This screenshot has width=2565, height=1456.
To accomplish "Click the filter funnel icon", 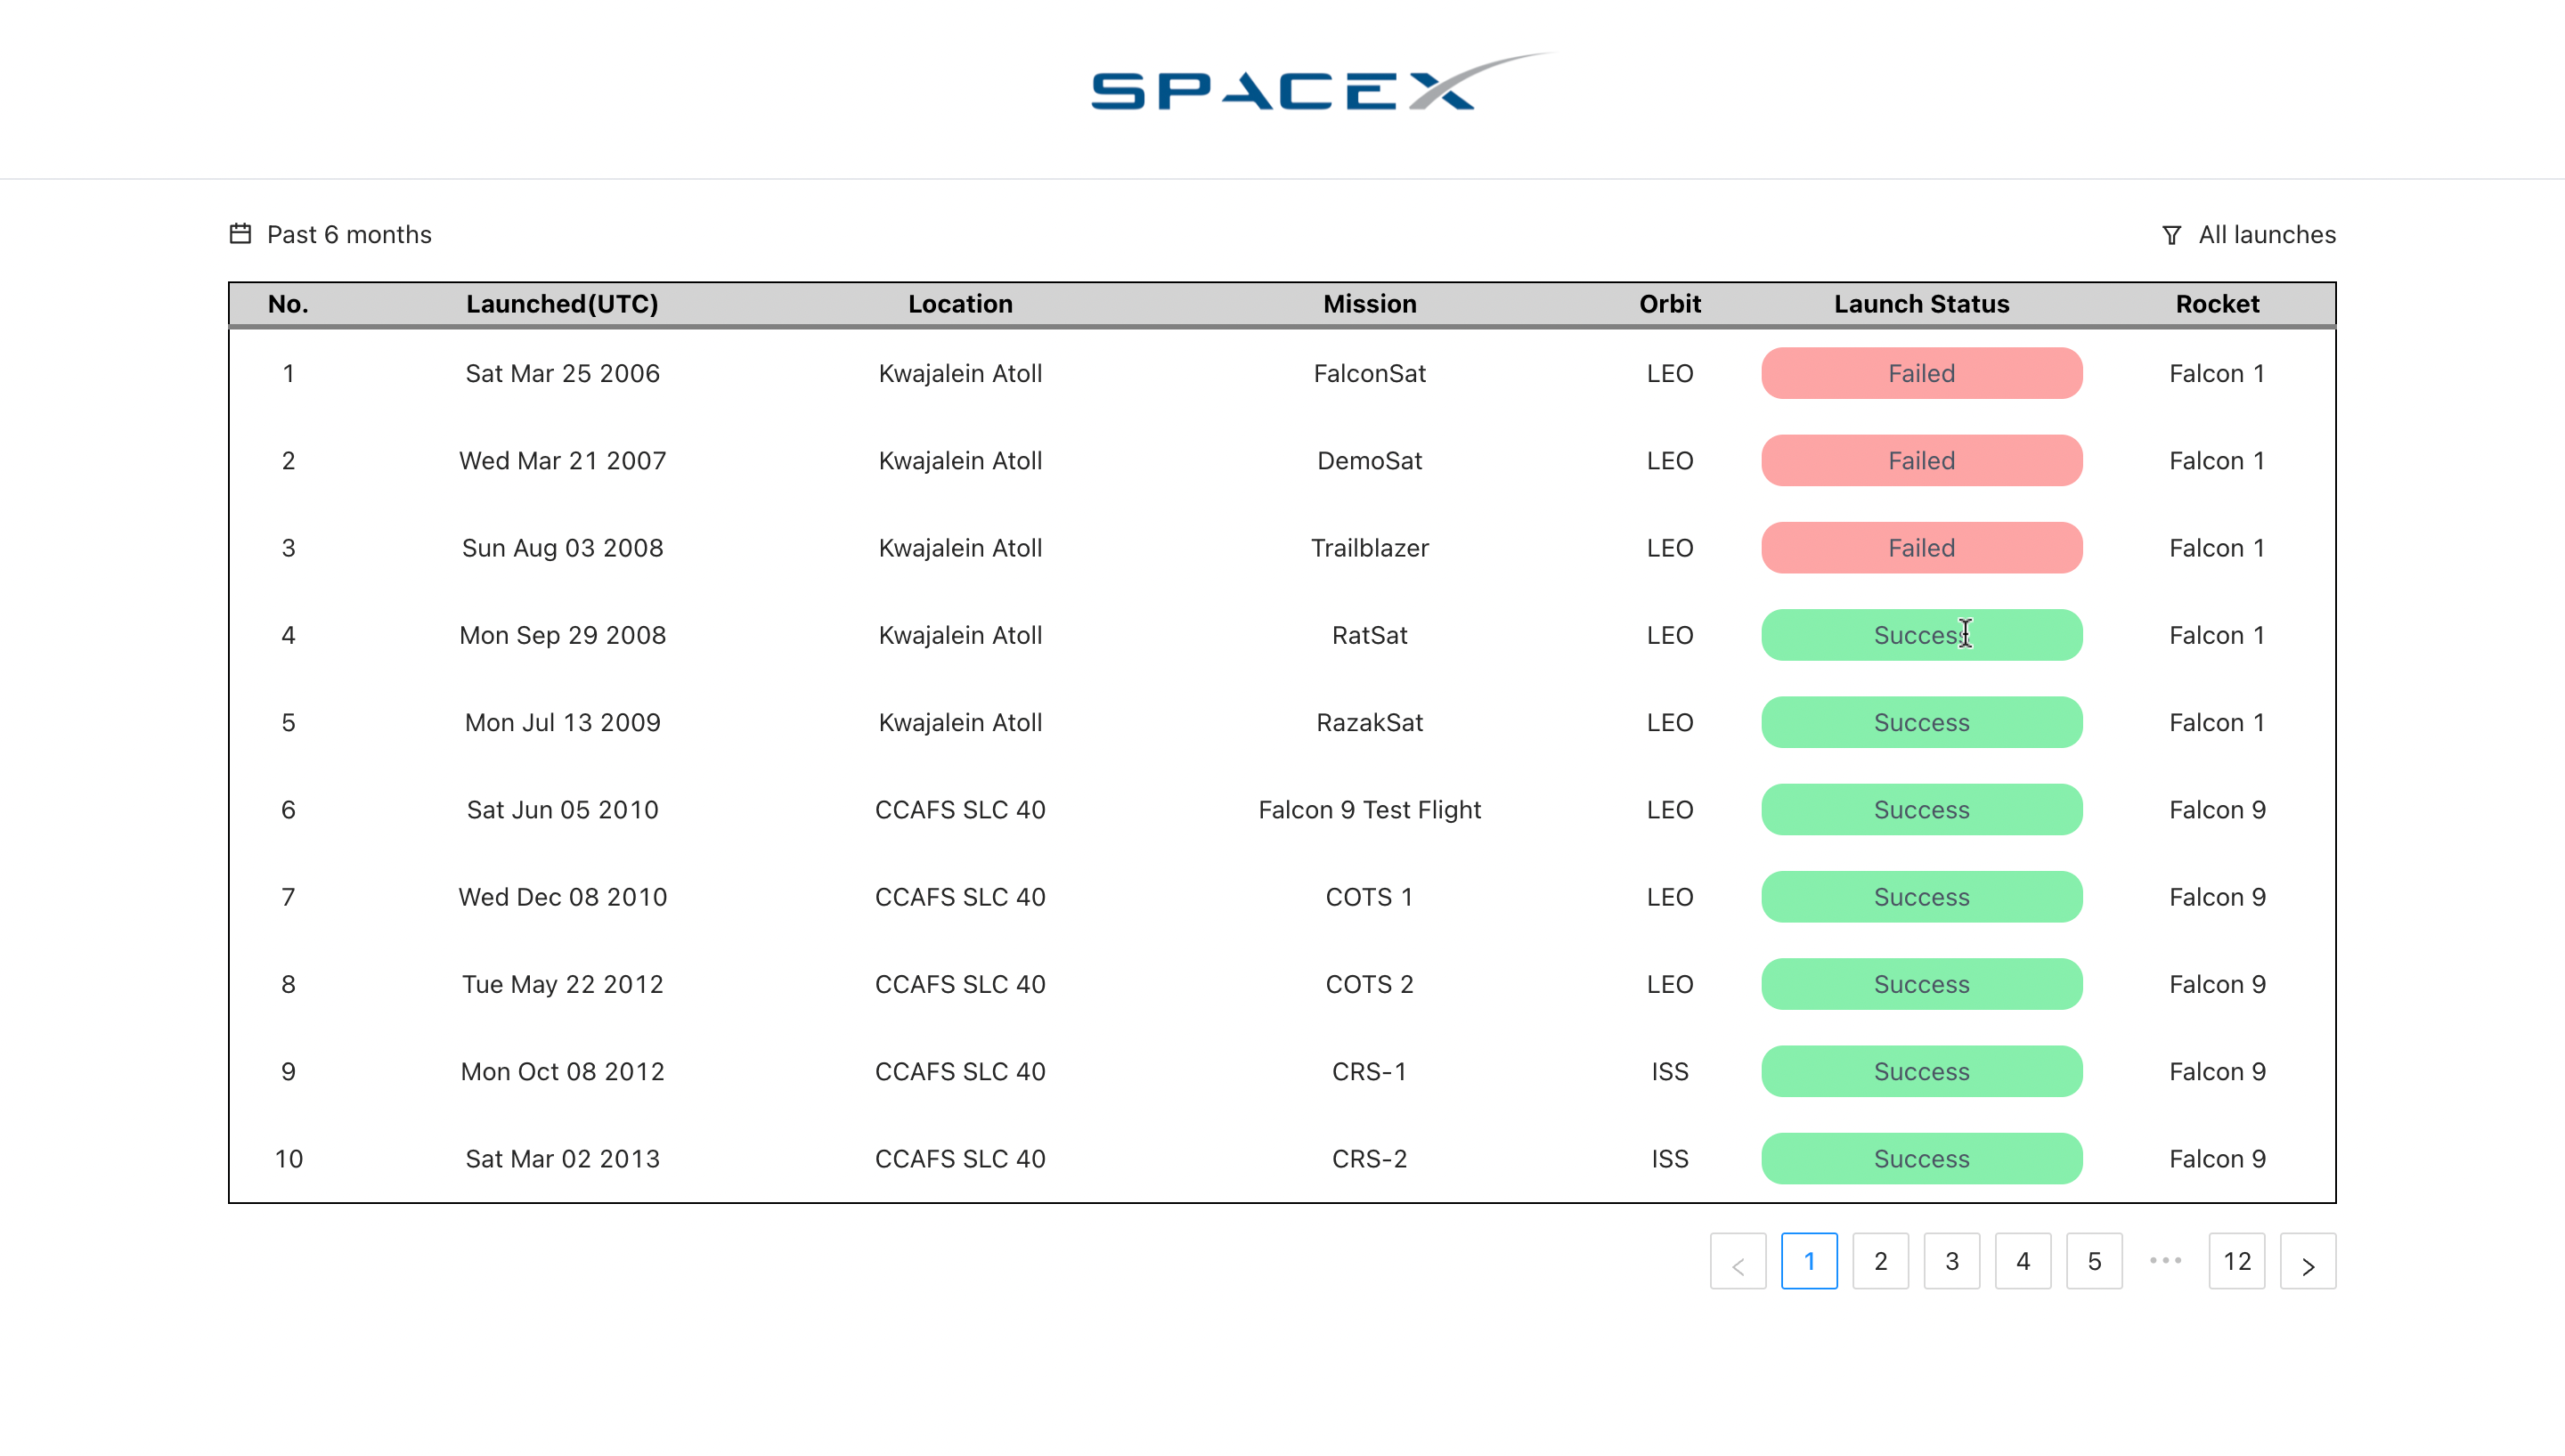I will click(x=2171, y=235).
